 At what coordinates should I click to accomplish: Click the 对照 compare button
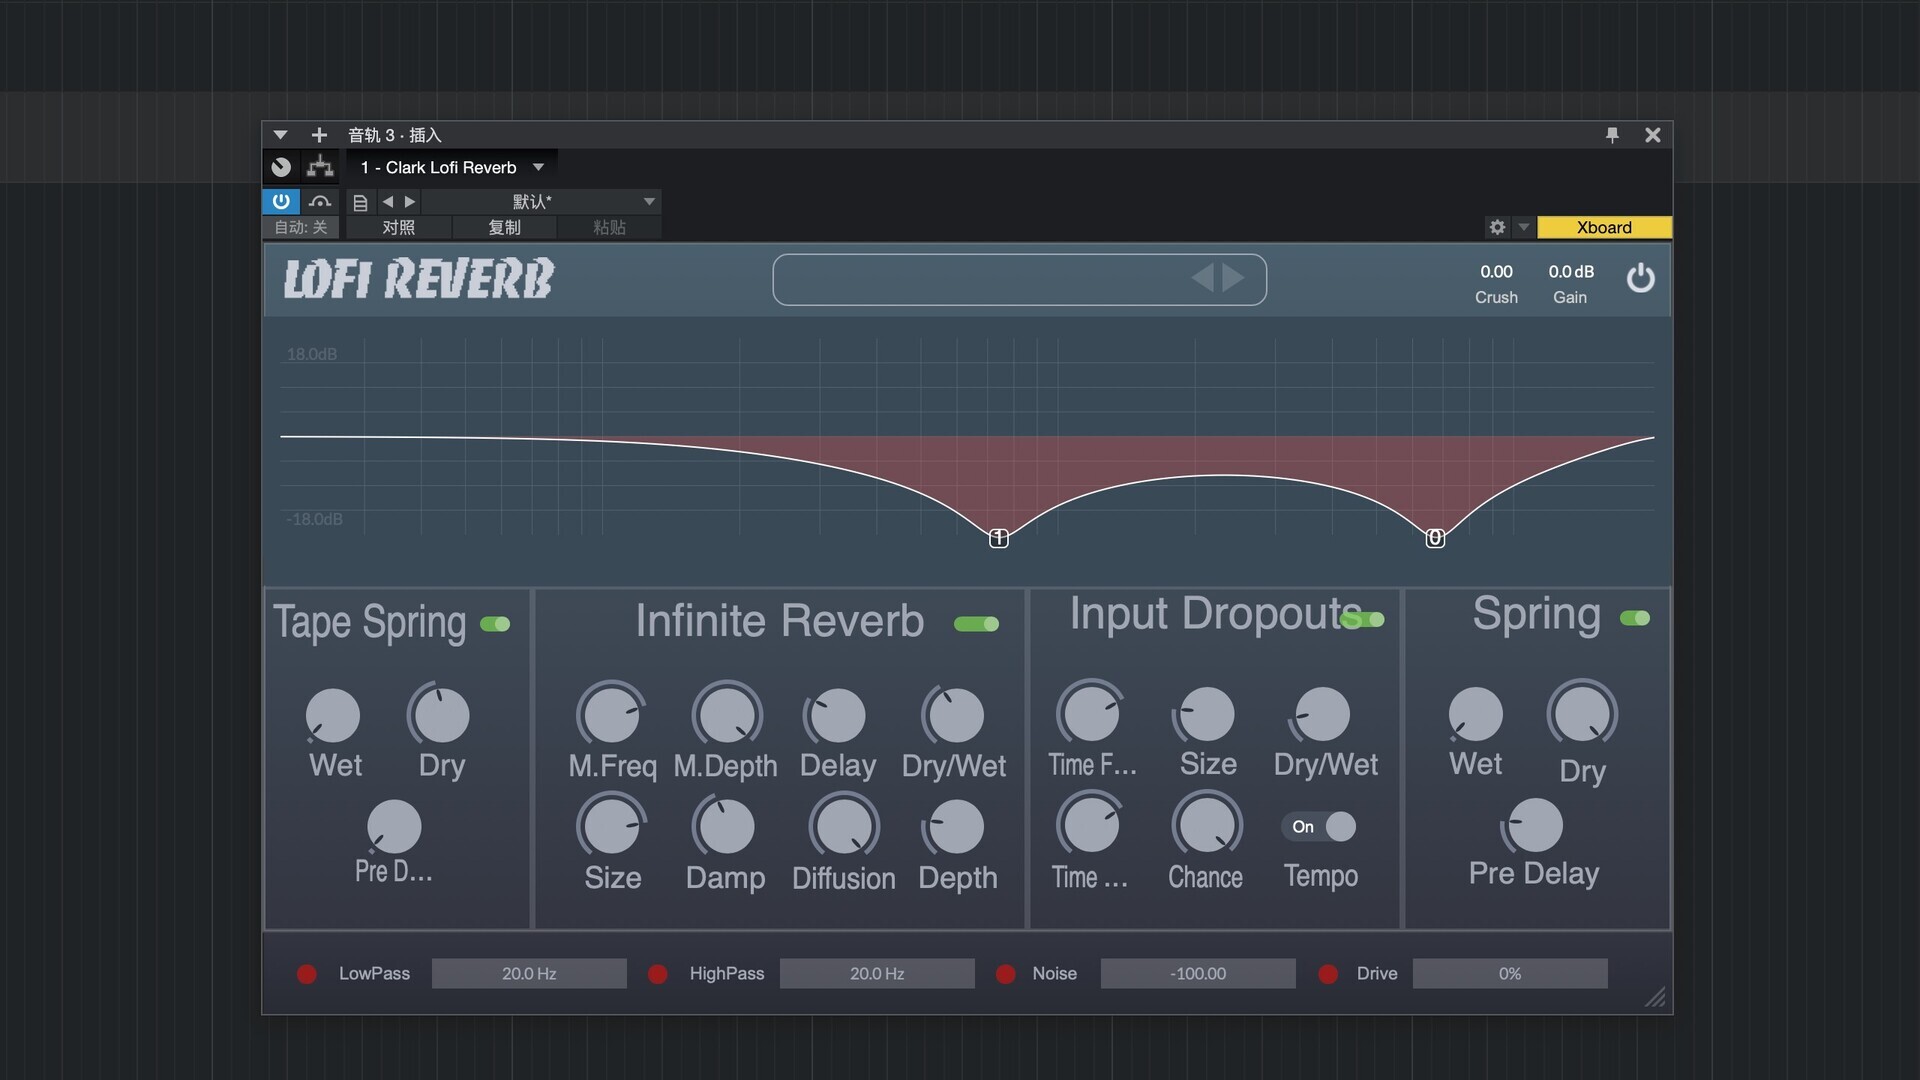[x=398, y=228]
